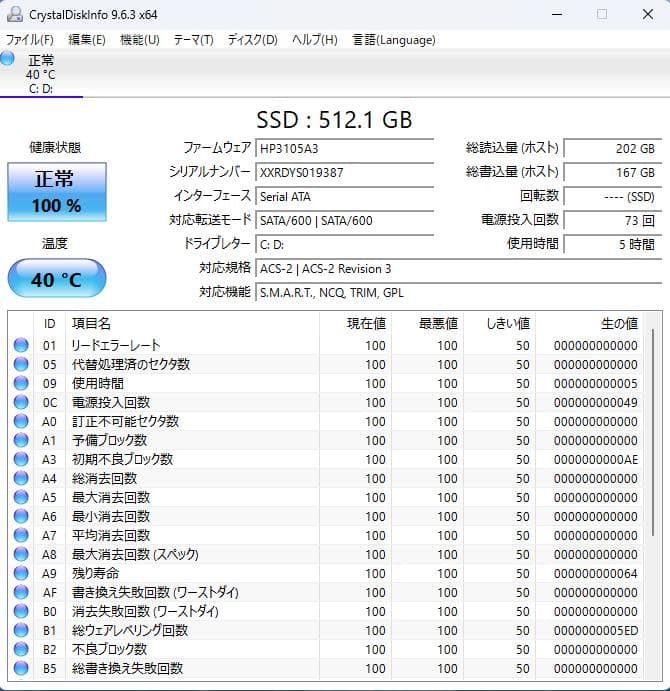
Task: Click the ファームウェア field HP3105A3
Action: point(345,149)
